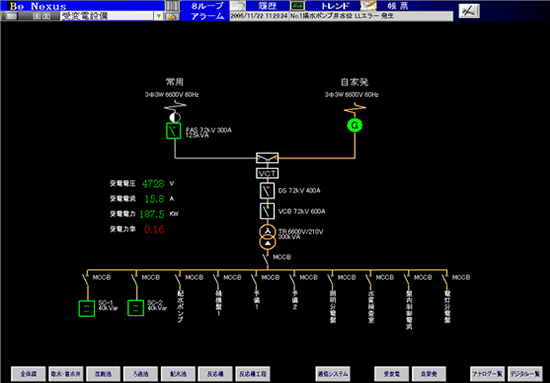
Task: Expand the screen list with the green arrow
Action: [159, 16]
